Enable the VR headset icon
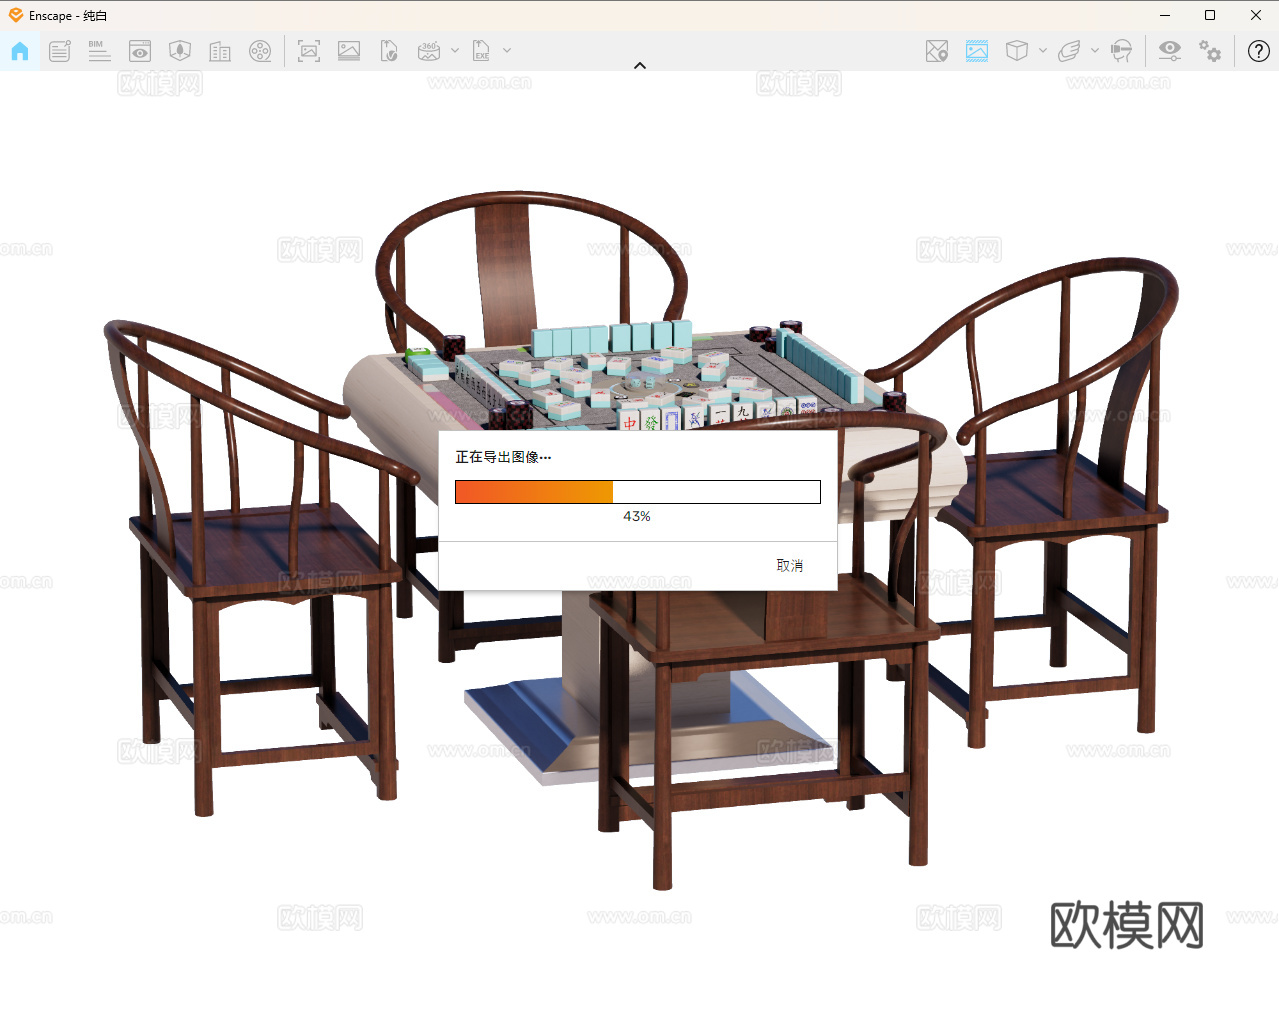Viewport: 1279px width, 1031px height. point(1122,51)
